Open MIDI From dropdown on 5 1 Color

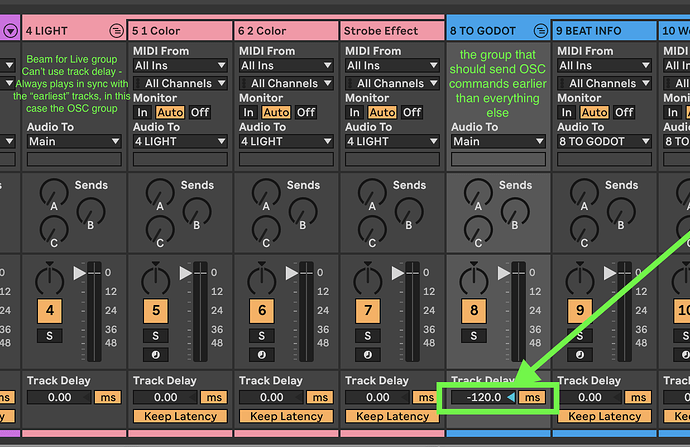pos(179,66)
